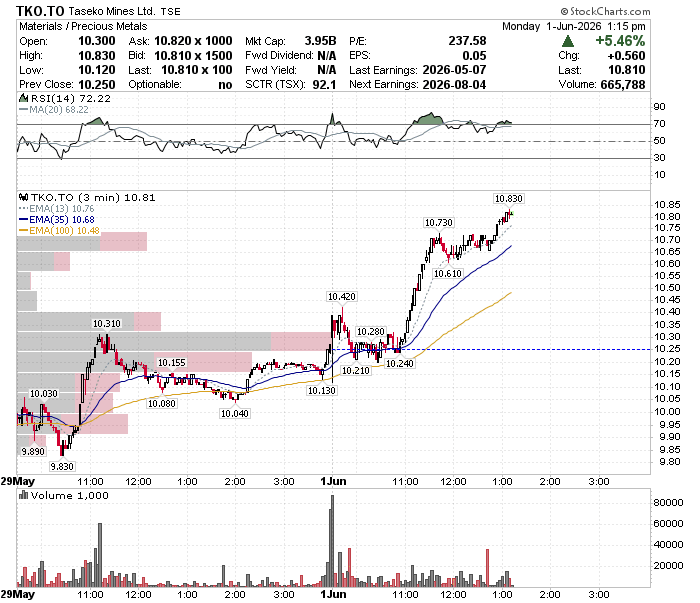Select the EMA(13) 10.76 legend entry
700x603 pixels.
(x=57, y=208)
